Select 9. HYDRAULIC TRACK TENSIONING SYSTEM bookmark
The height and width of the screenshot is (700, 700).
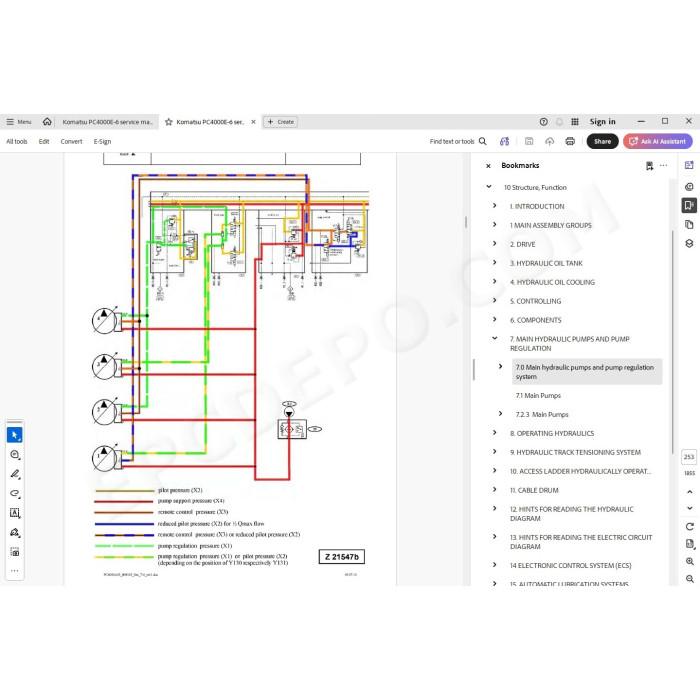[575, 453]
